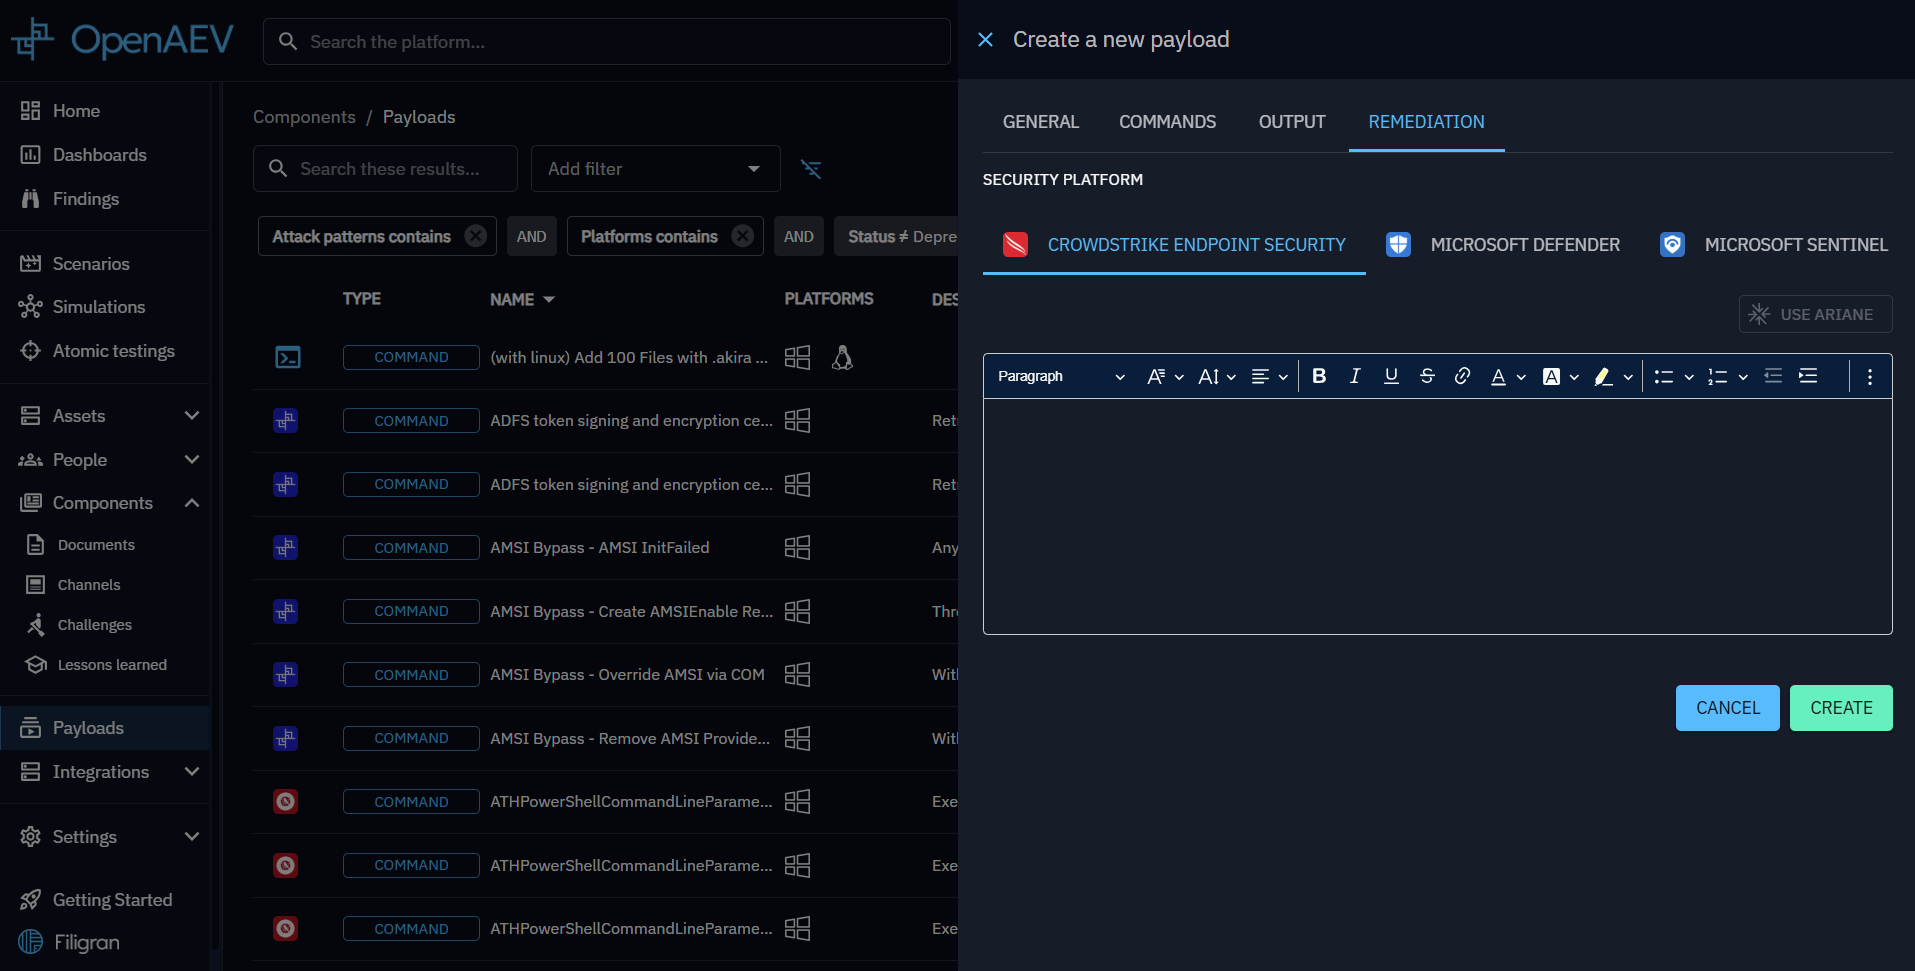Show more editor toolbar items
Image resolution: width=1915 pixels, height=971 pixels.
point(1869,376)
